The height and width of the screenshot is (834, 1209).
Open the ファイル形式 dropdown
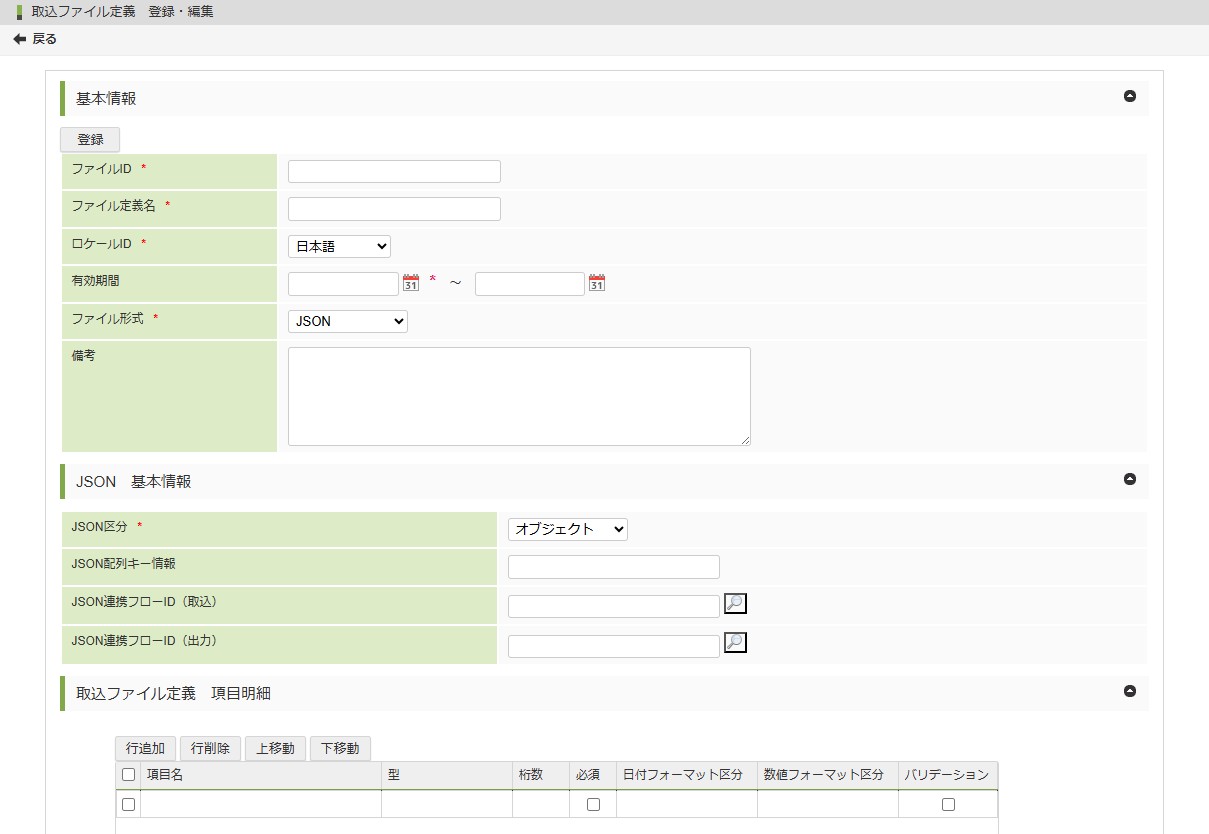point(347,321)
